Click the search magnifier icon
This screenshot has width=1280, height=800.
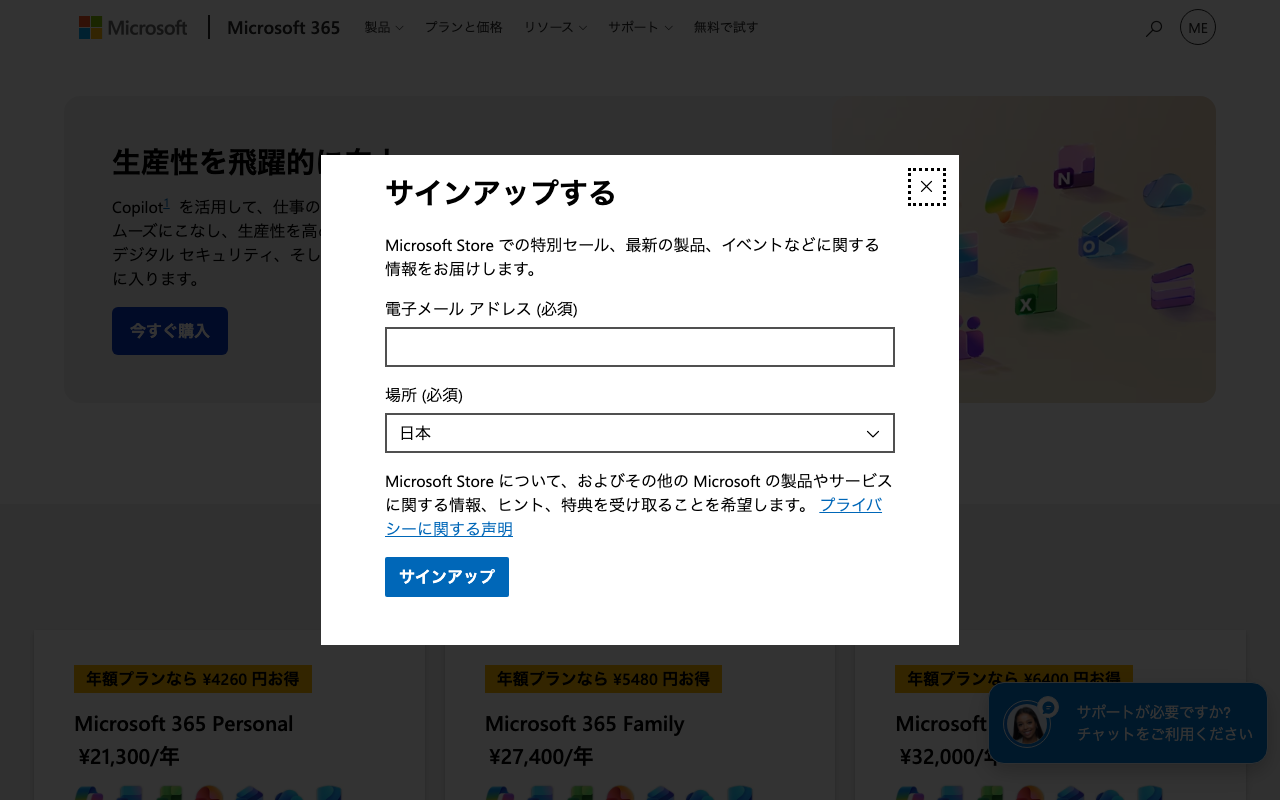tap(1154, 28)
